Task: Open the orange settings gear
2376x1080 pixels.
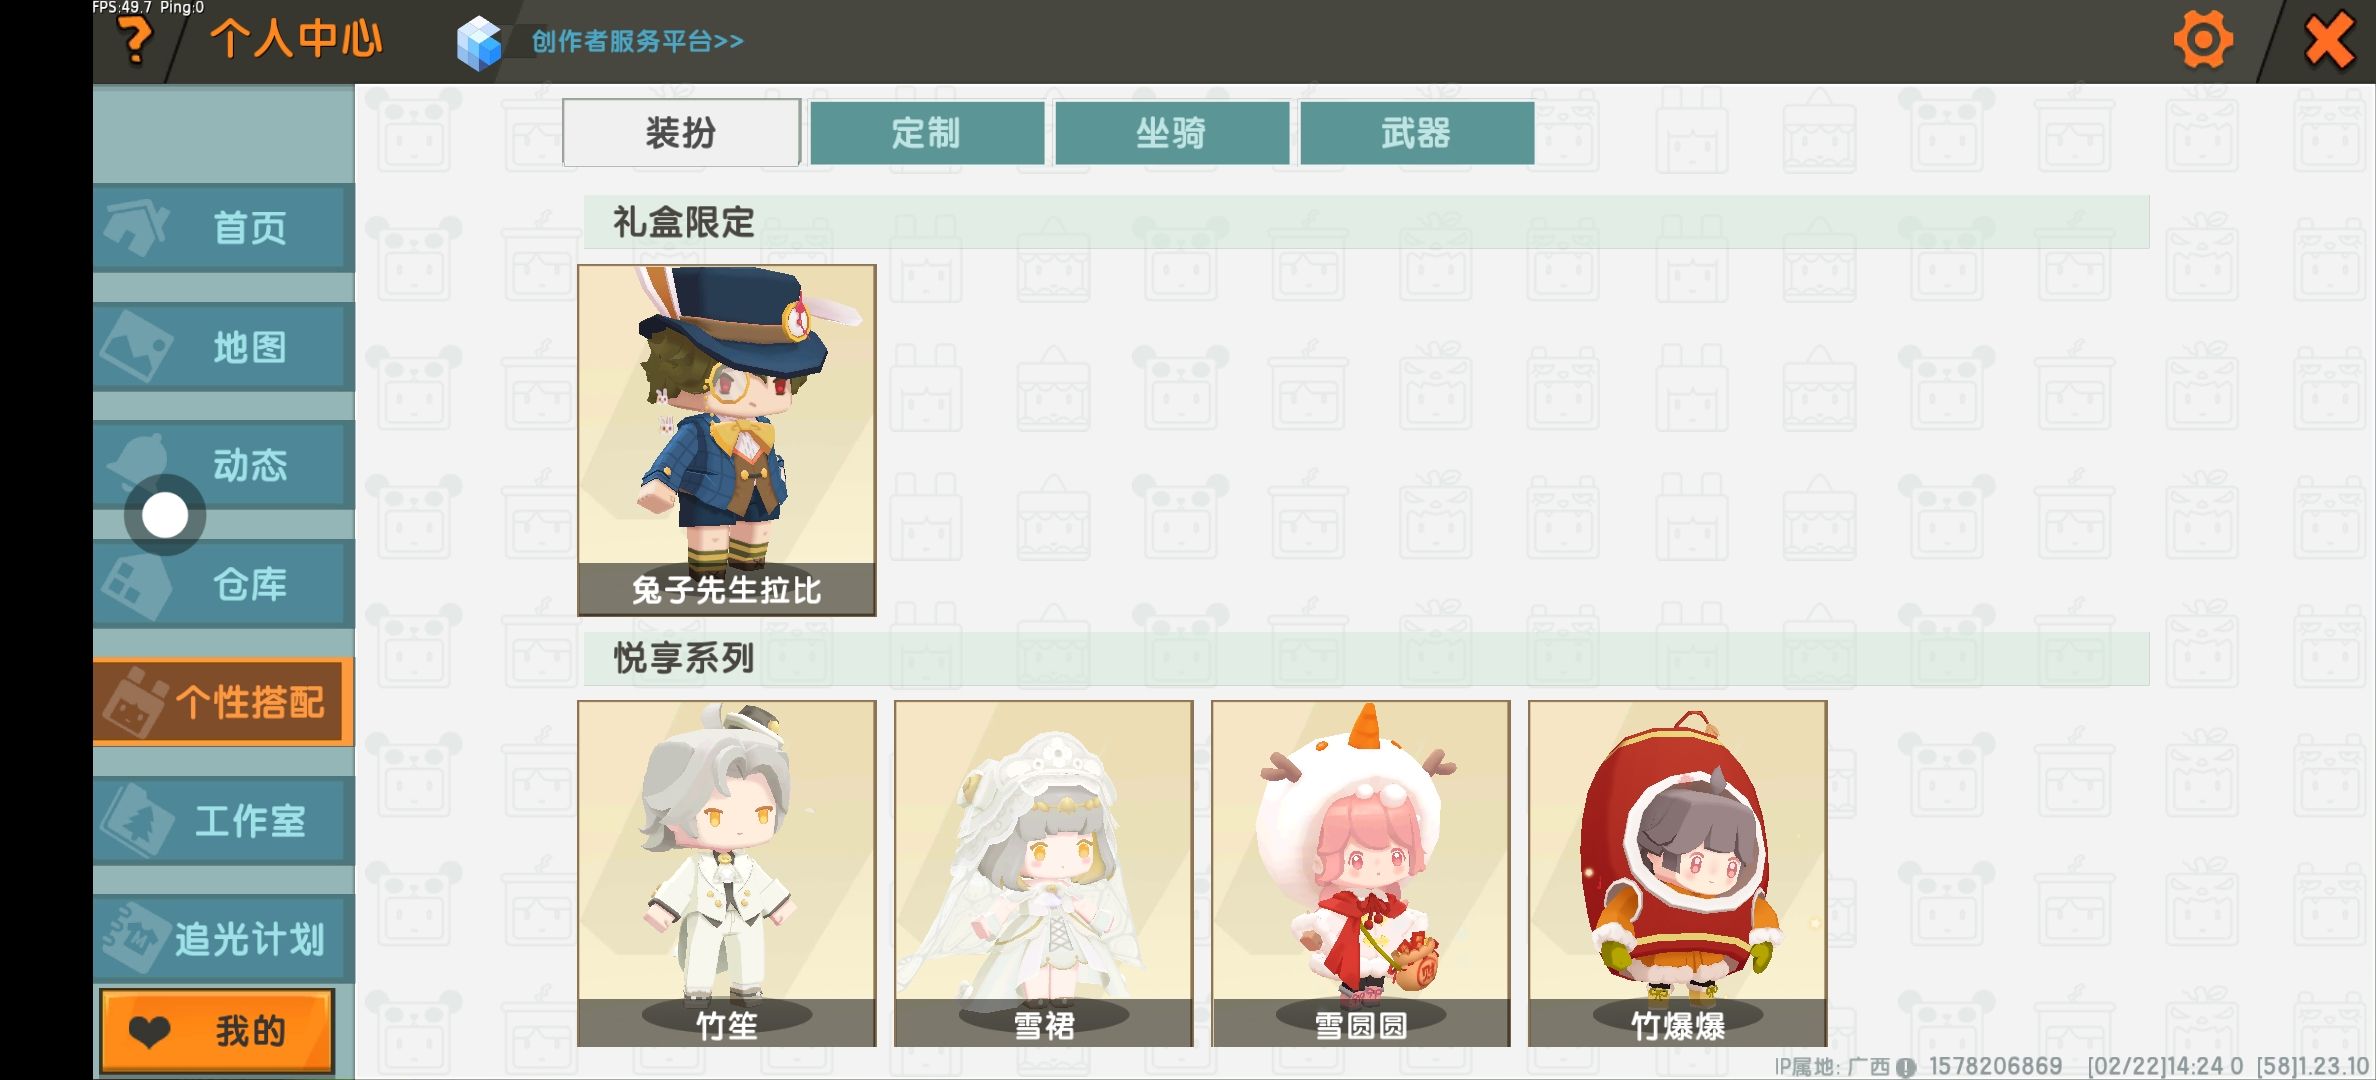Action: pyautogui.click(x=2203, y=40)
